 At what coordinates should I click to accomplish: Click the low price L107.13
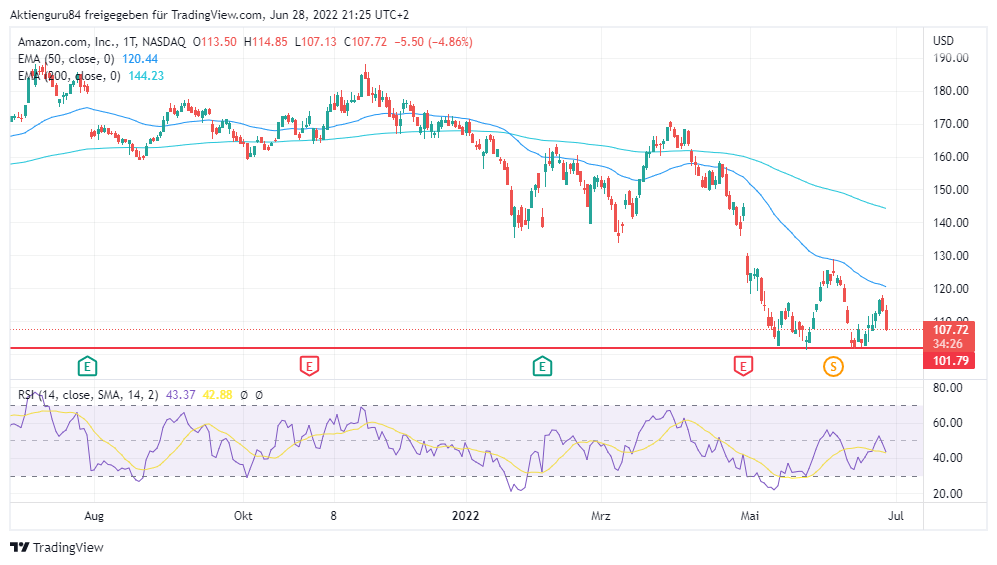point(315,42)
